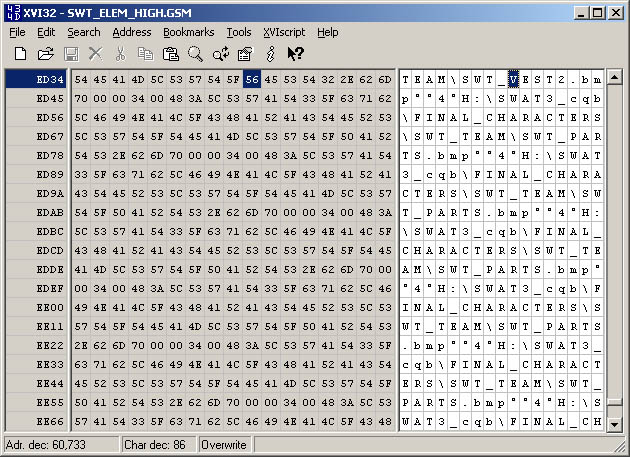Click the Paste clipboard icon
Screen dimensions: 630x457
(x=170, y=53)
